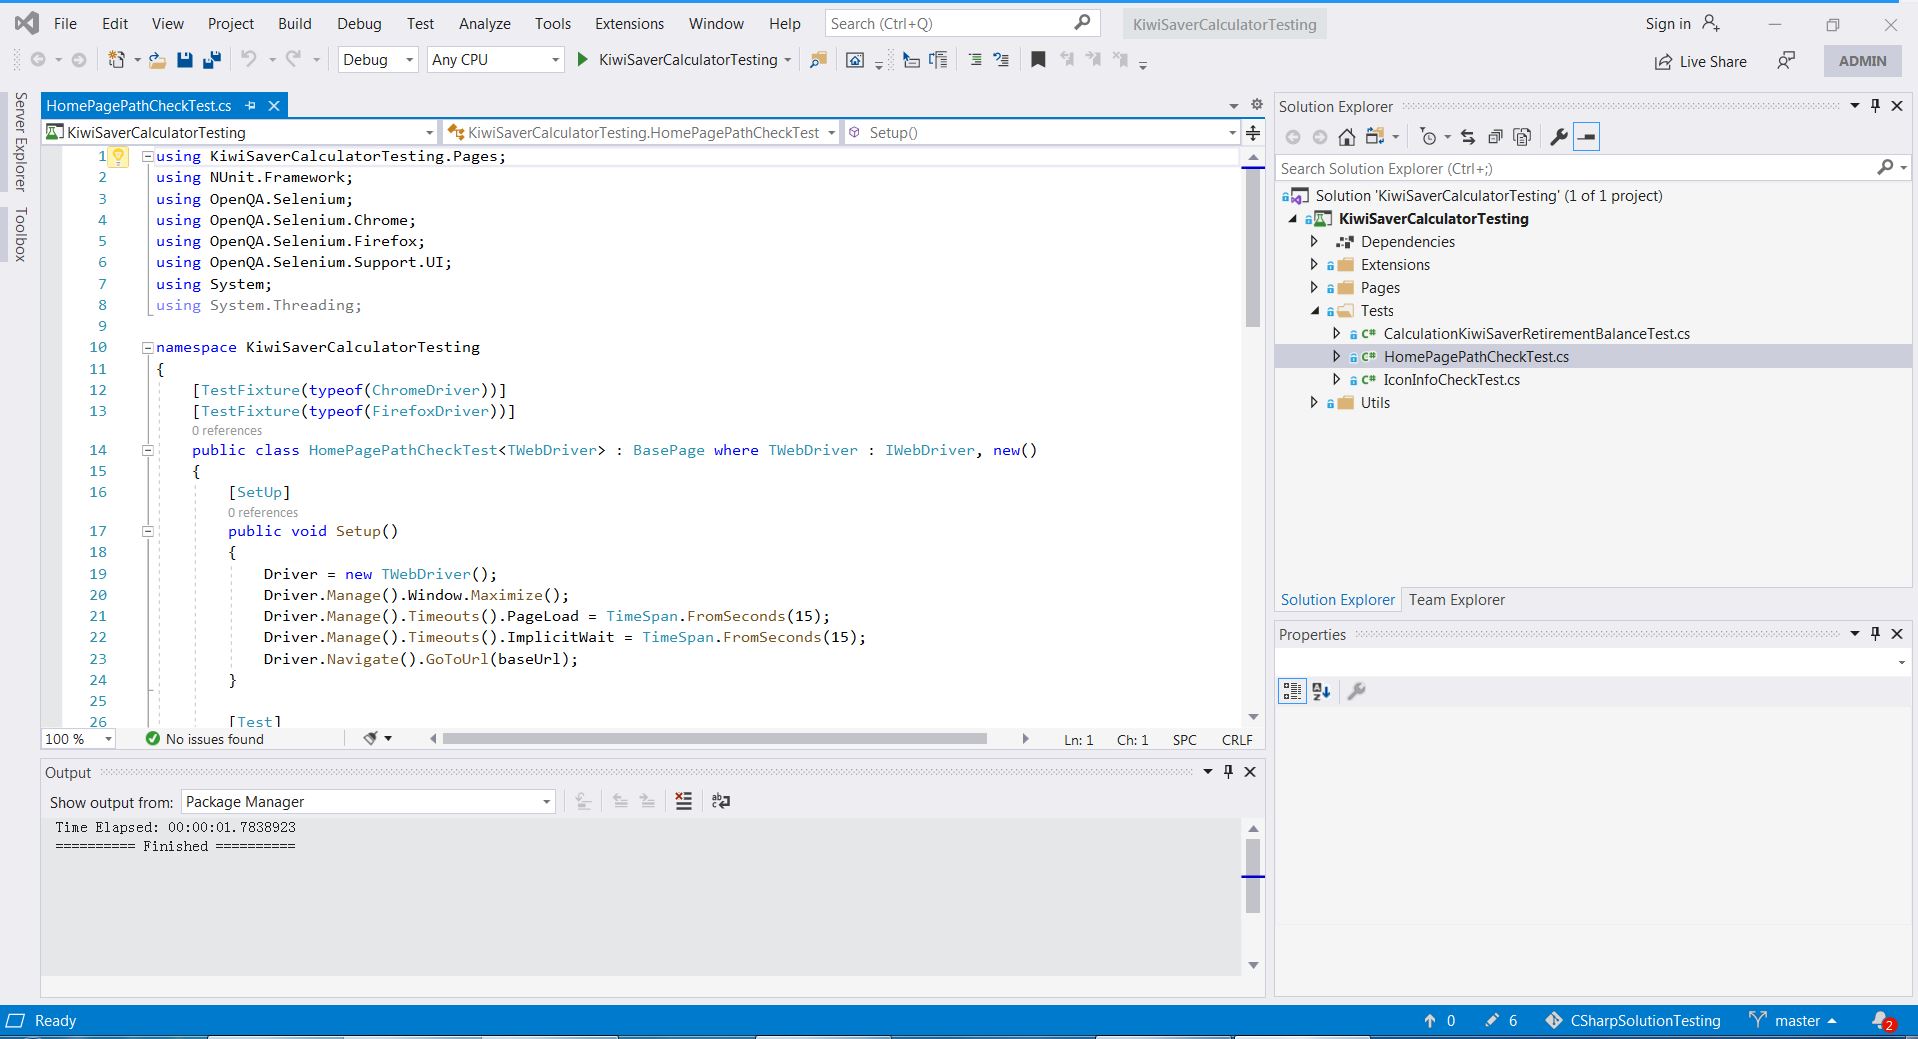1918x1039 pixels.
Task: Click the Property Pages wrench icon
Action: point(1357,691)
